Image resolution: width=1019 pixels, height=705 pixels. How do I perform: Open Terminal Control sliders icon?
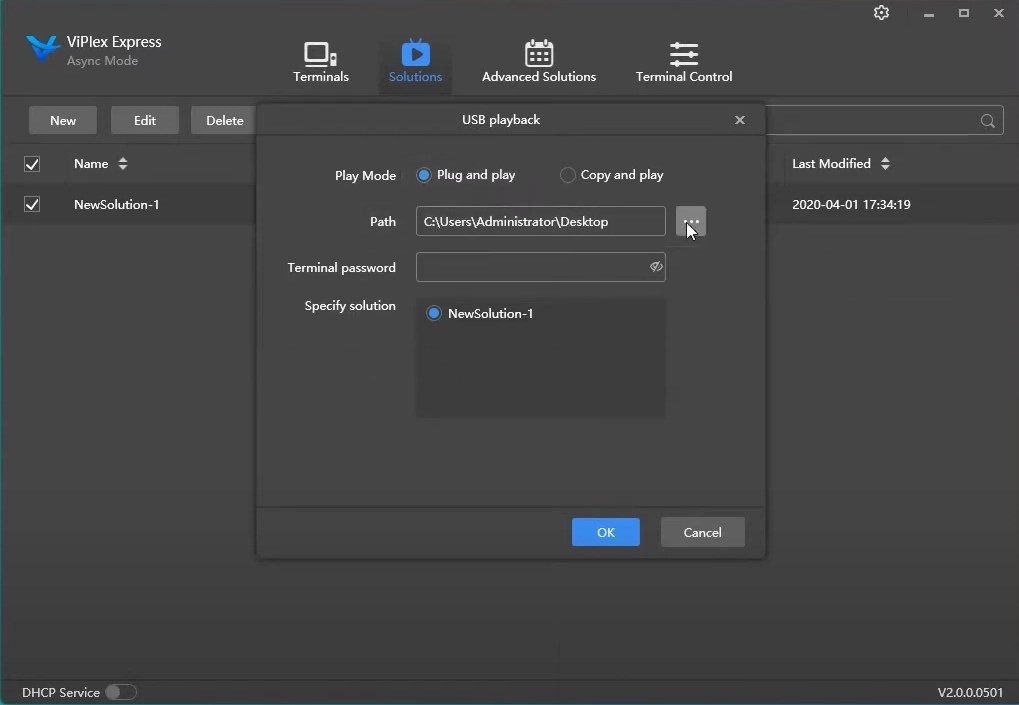point(684,54)
